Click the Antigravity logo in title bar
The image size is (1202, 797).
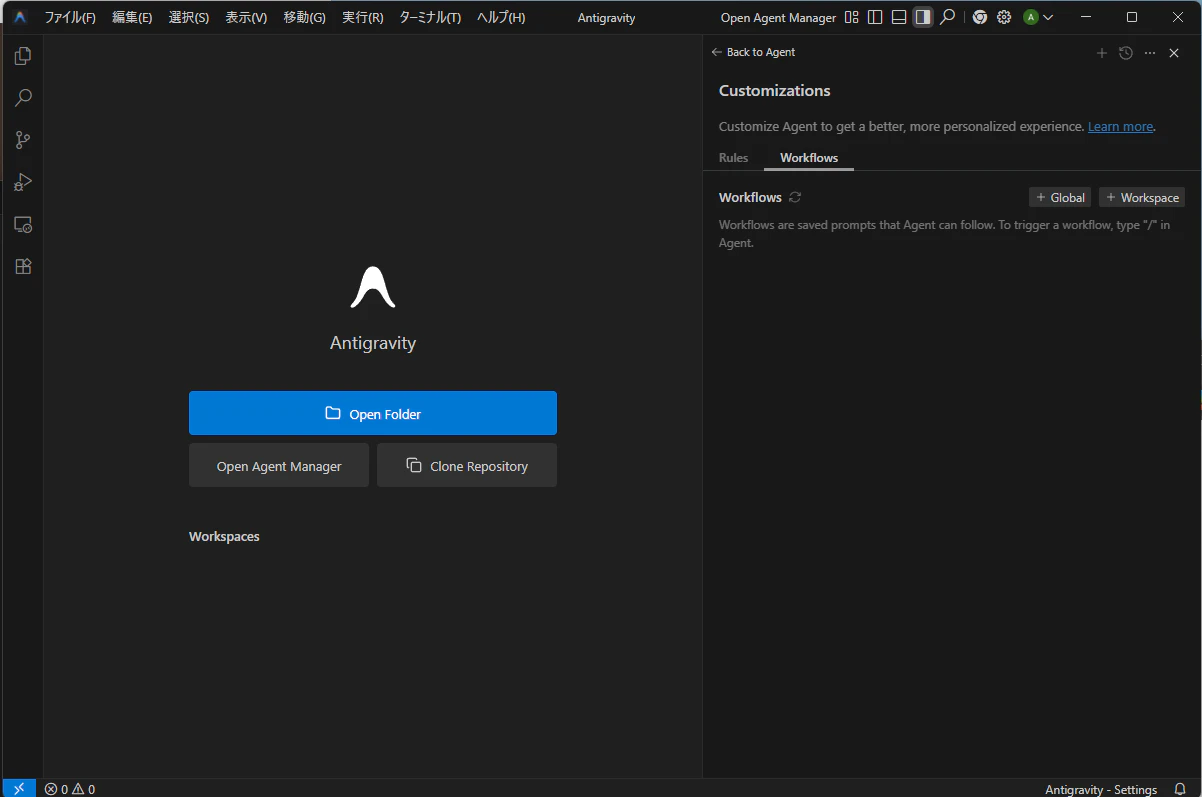click(20, 17)
